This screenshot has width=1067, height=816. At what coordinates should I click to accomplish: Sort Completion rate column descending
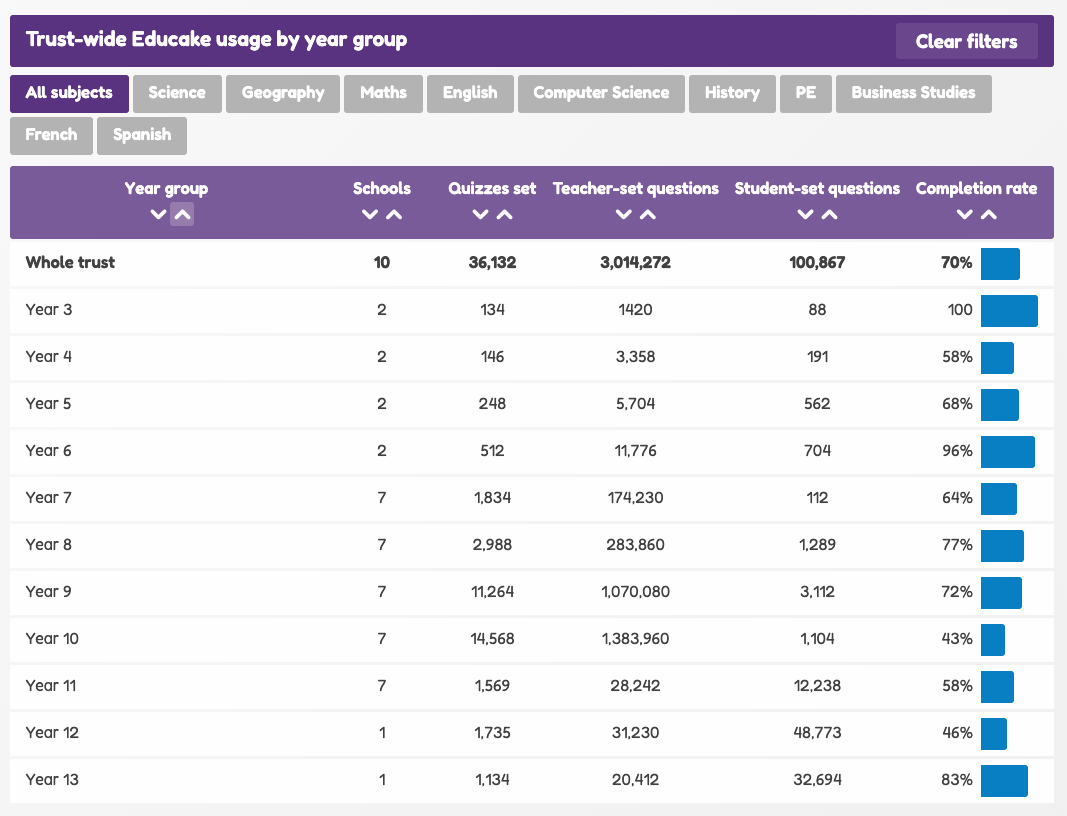pyautogui.click(x=964, y=214)
